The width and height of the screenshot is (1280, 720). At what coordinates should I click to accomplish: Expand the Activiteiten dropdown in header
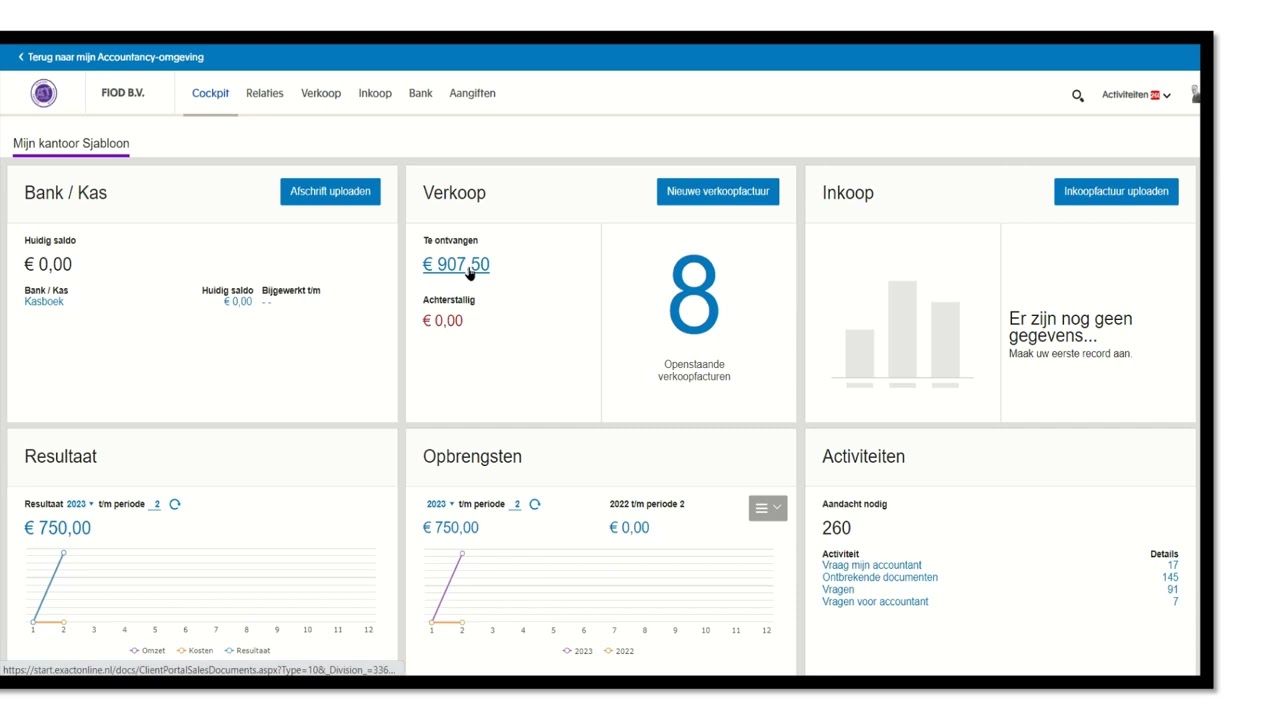pos(1167,96)
